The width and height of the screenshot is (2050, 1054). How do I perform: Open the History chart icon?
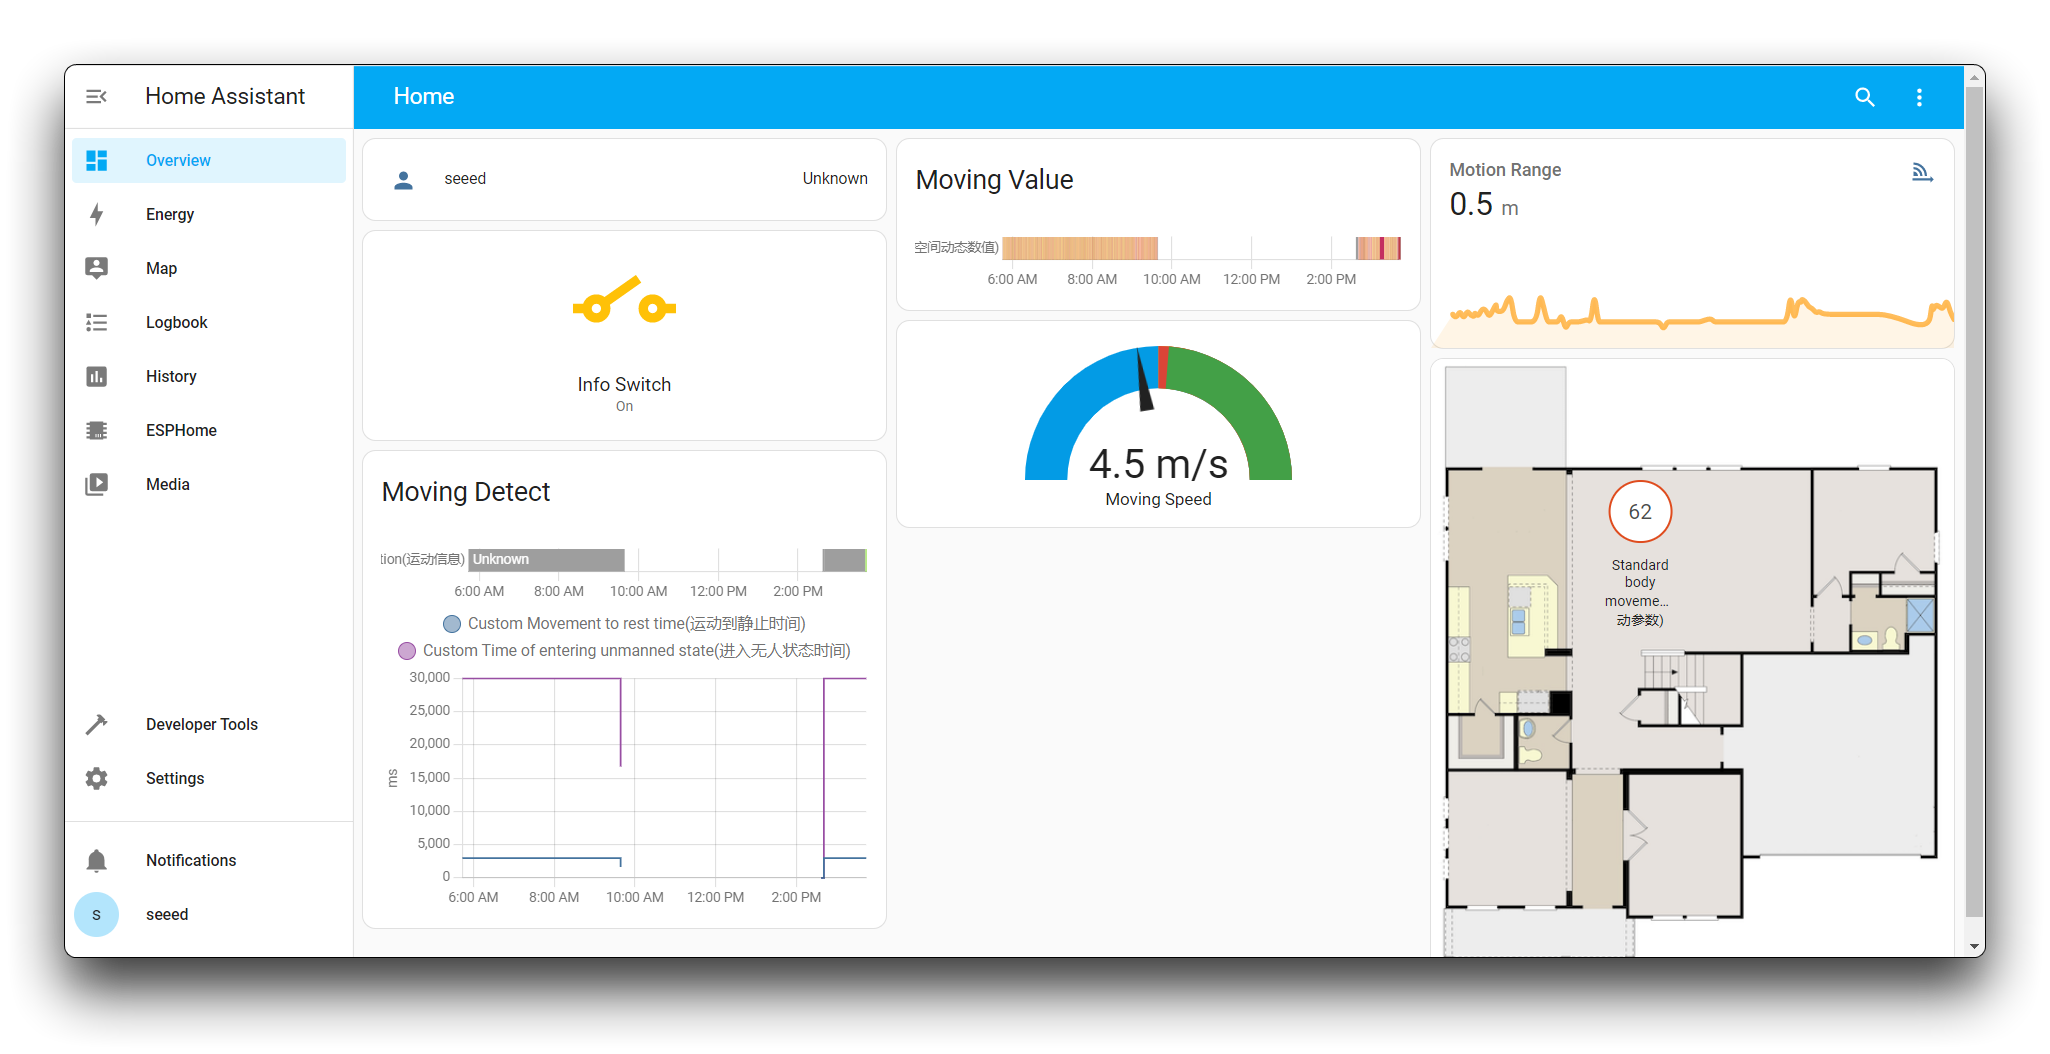click(x=97, y=376)
